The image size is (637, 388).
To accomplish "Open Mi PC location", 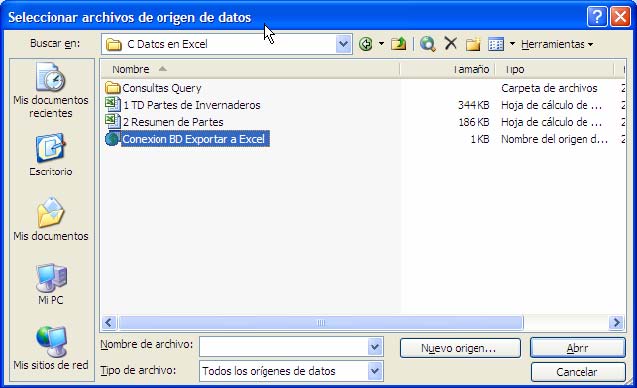I will click(x=51, y=284).
